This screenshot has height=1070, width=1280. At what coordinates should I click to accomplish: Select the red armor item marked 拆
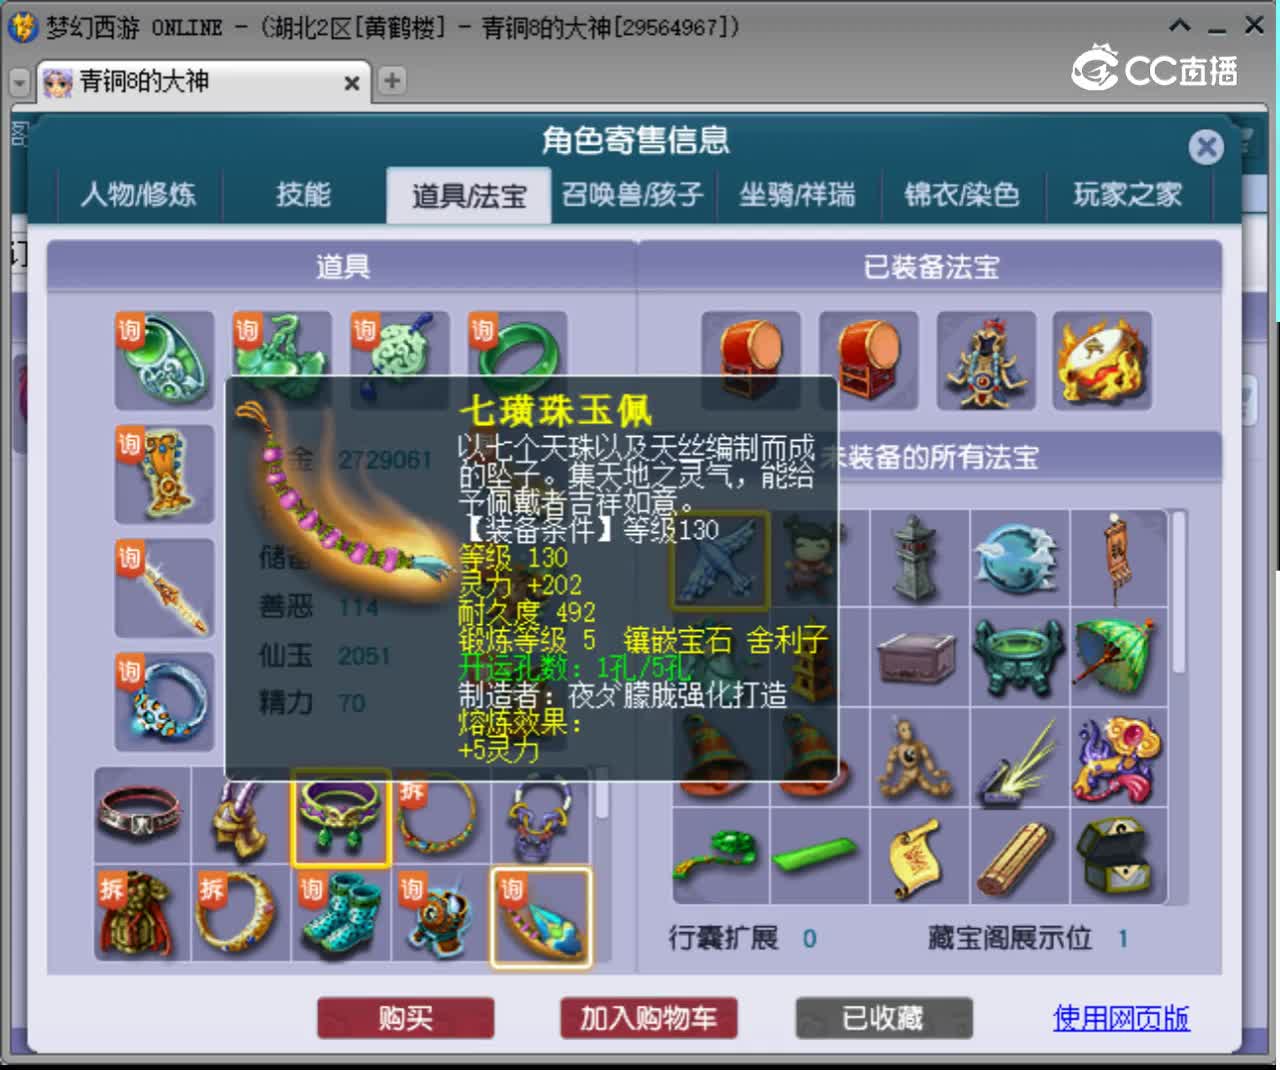tap(142, 915)
